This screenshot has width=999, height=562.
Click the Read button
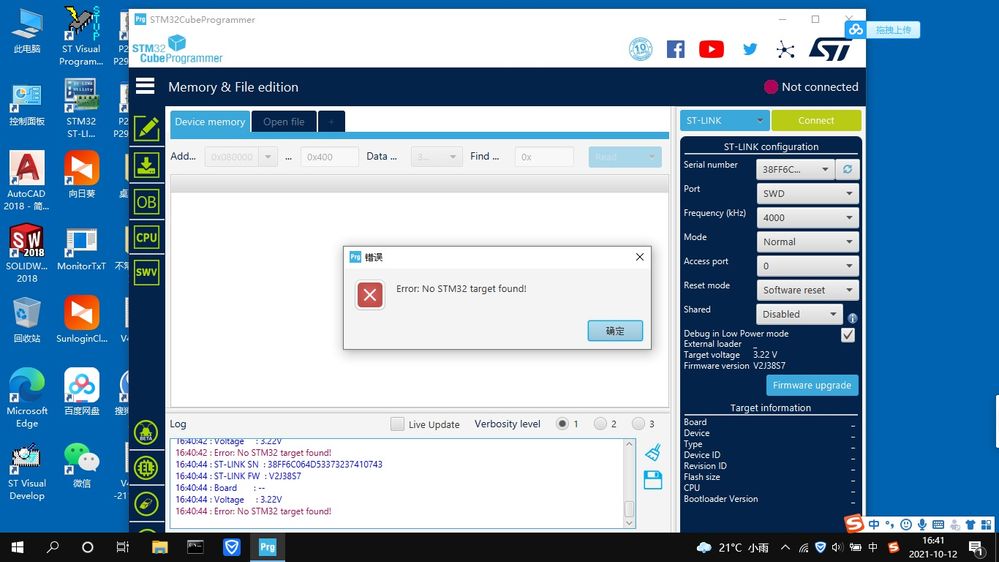[625, 157]
